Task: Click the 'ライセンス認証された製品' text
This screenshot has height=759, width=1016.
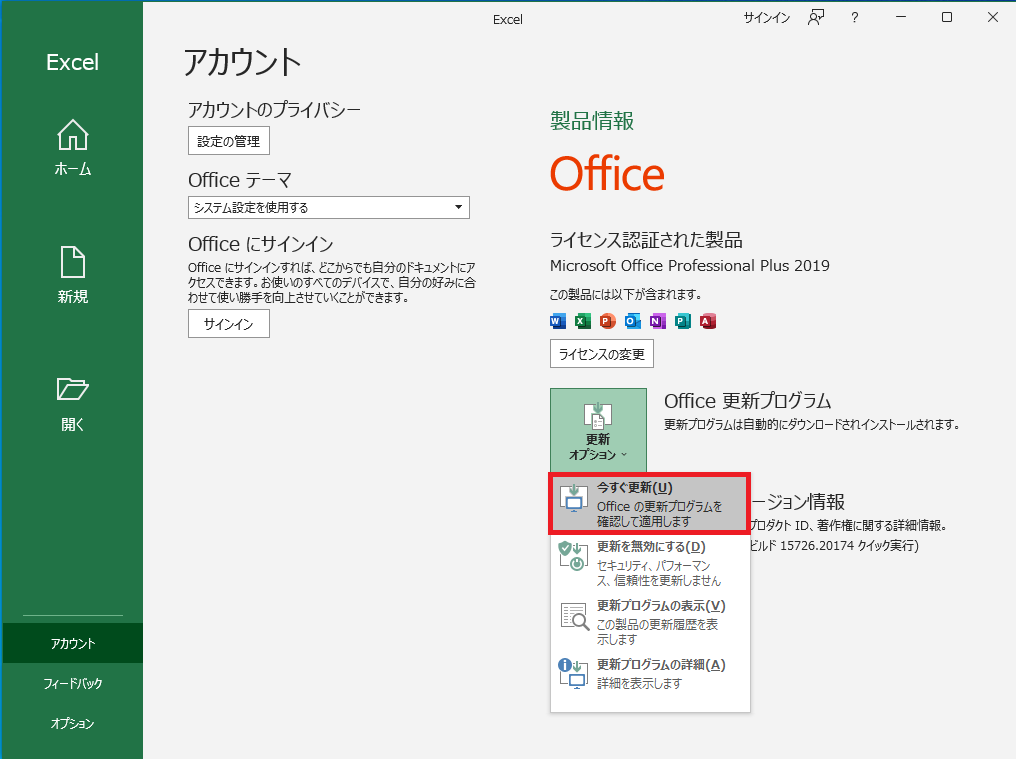Action: 646,240
